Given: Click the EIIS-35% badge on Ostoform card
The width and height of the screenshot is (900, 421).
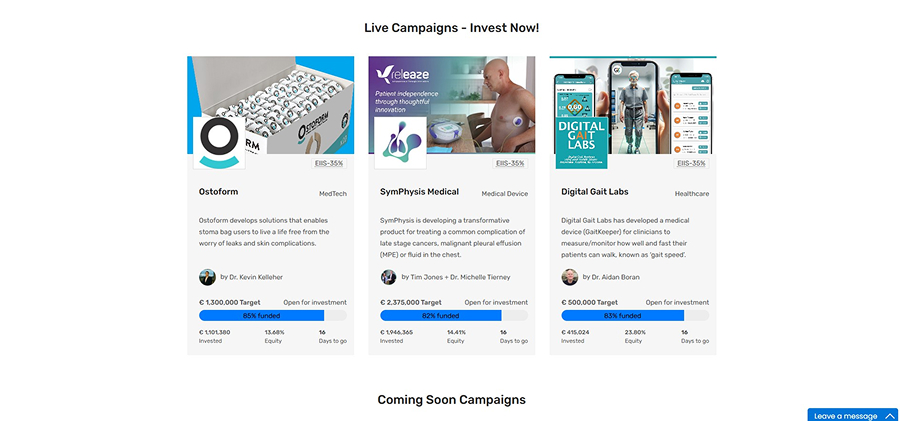Looking at the screenshot, I should [x=329, y=163].
